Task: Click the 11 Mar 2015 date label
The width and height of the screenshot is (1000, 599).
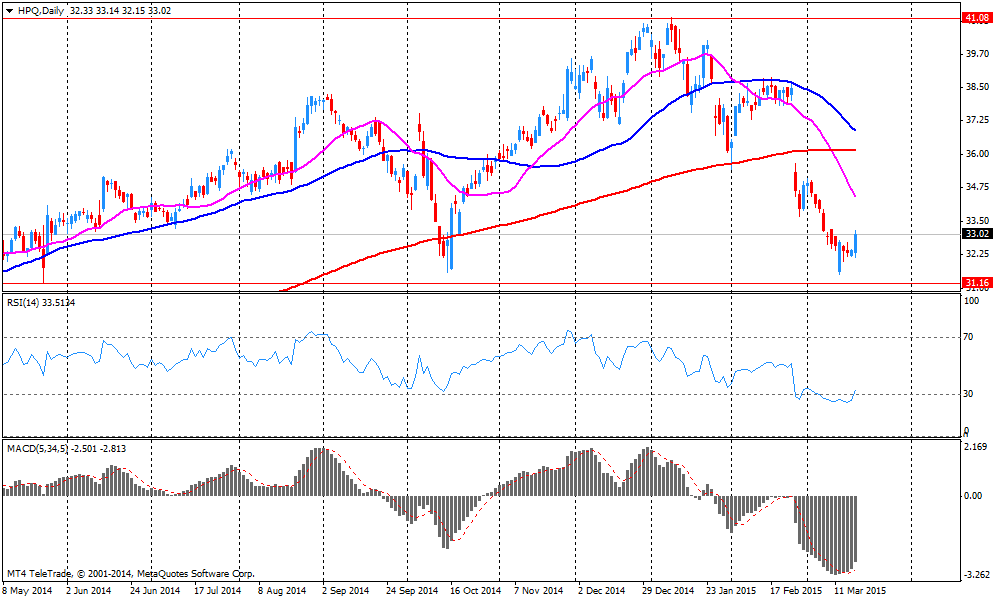Action: point(861,590)
